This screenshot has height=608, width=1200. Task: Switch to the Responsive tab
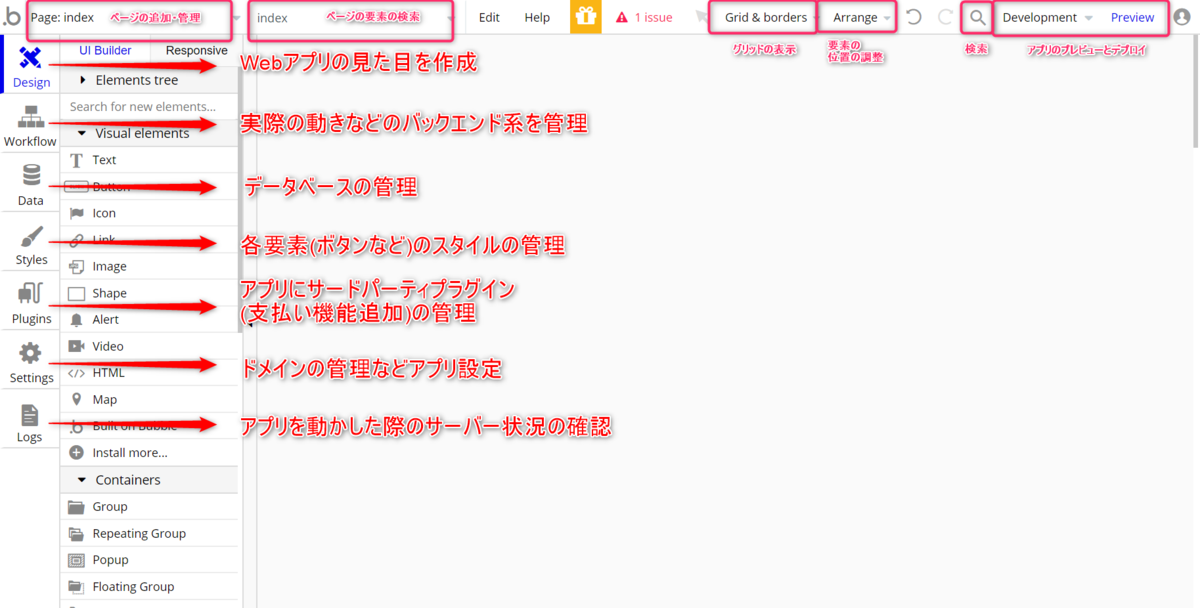click(196, 50)
